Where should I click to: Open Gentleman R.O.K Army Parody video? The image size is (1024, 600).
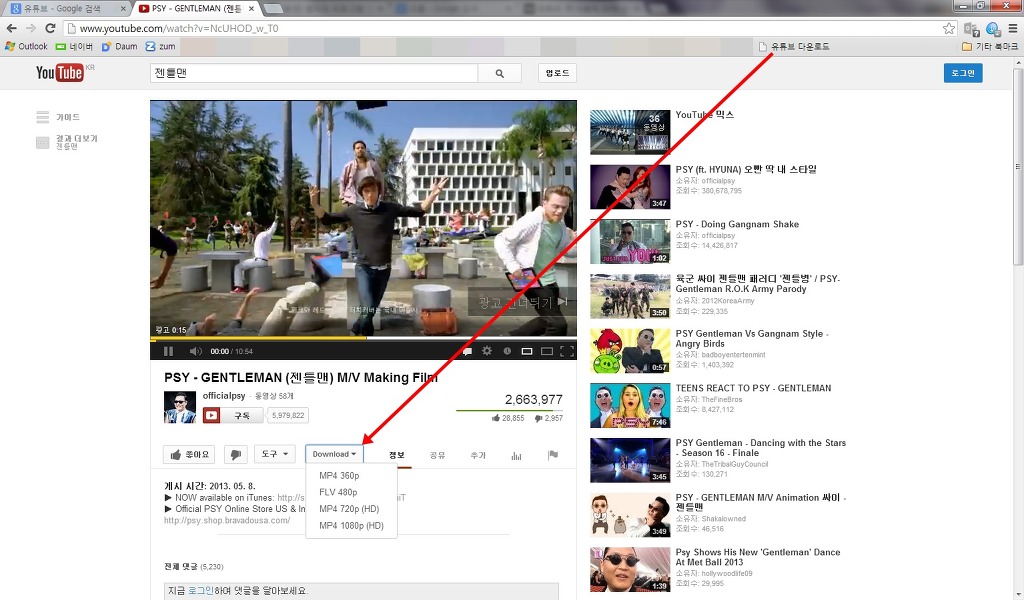click(x=758, y=283)
